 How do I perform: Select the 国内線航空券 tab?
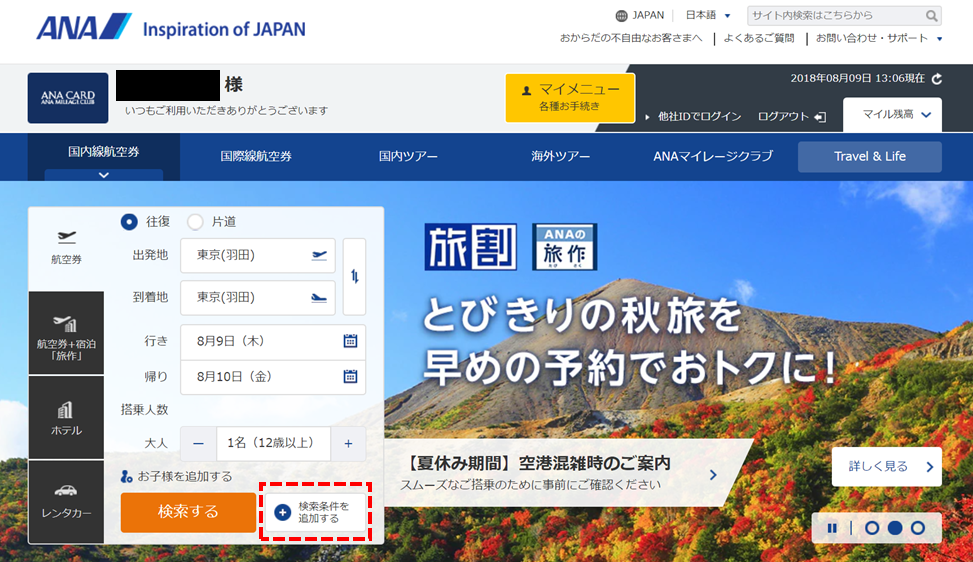coord(104,157)
